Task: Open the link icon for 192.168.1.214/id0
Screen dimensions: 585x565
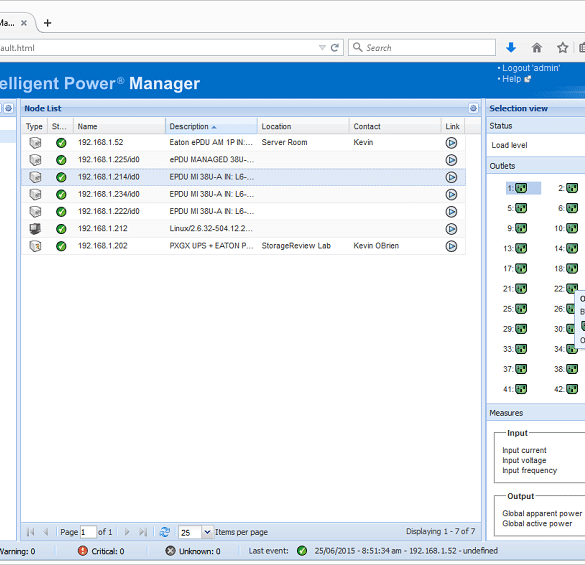Action: [x=451, y=177]
